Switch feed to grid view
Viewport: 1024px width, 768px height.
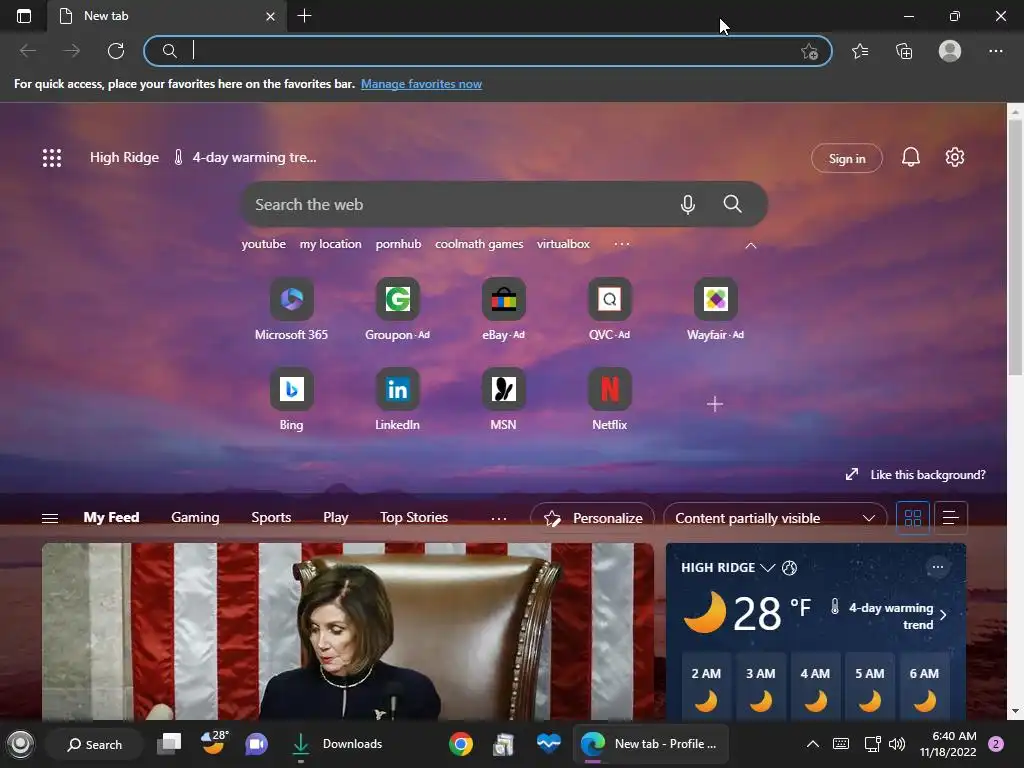pyautogui.click(x=912, y=518)
